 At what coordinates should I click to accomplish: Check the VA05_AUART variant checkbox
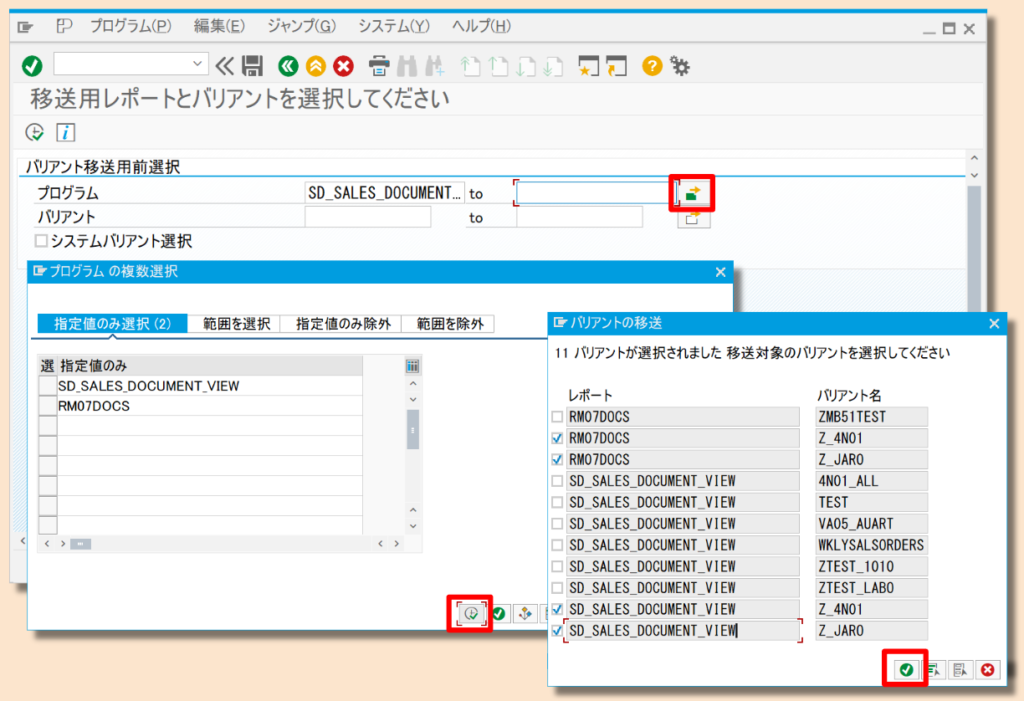557,523
